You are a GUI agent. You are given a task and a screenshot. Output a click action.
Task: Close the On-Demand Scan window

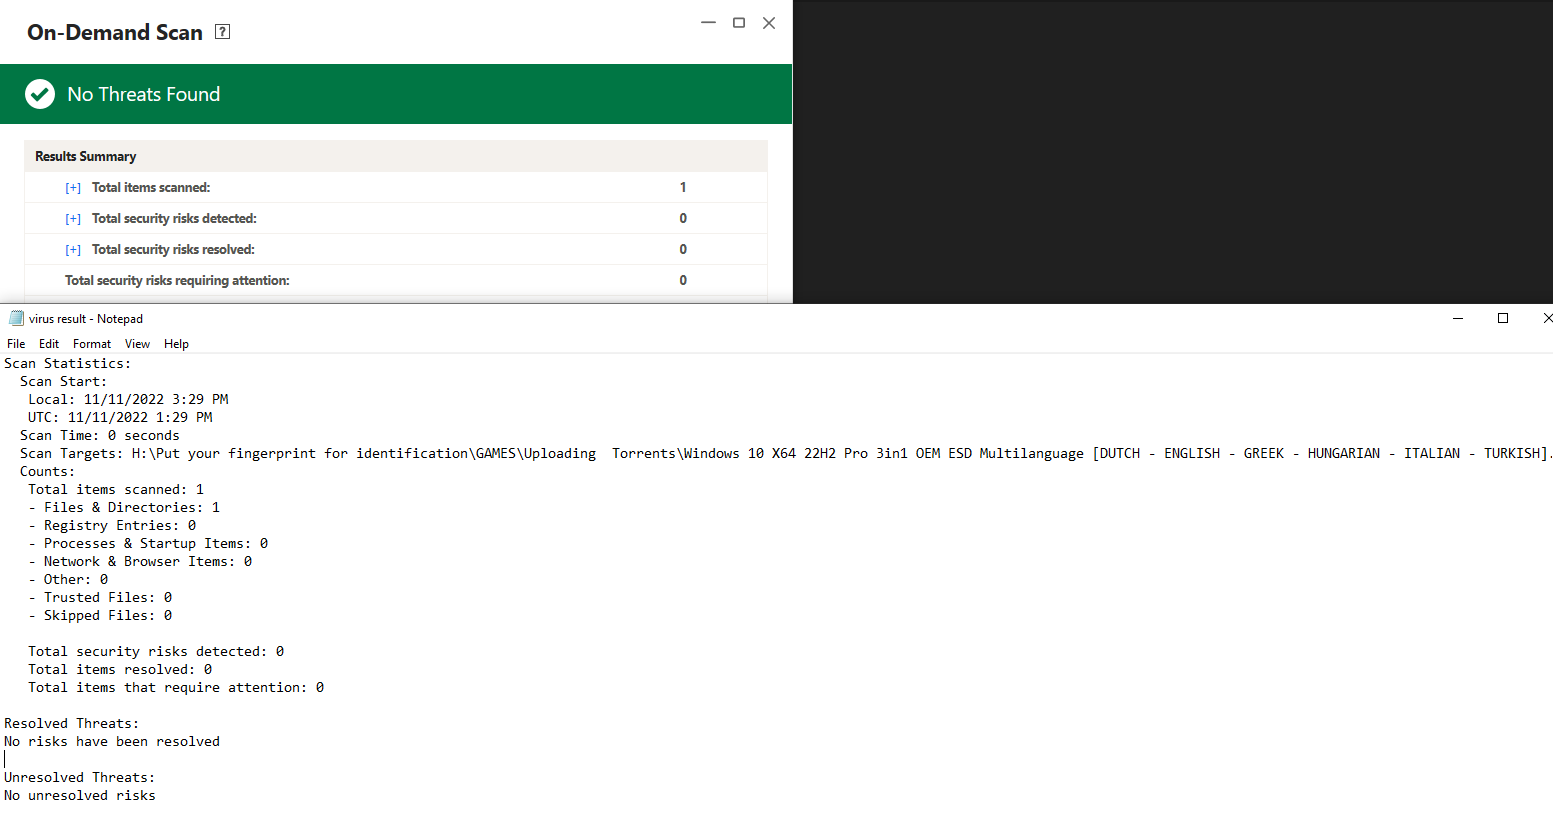769,23
